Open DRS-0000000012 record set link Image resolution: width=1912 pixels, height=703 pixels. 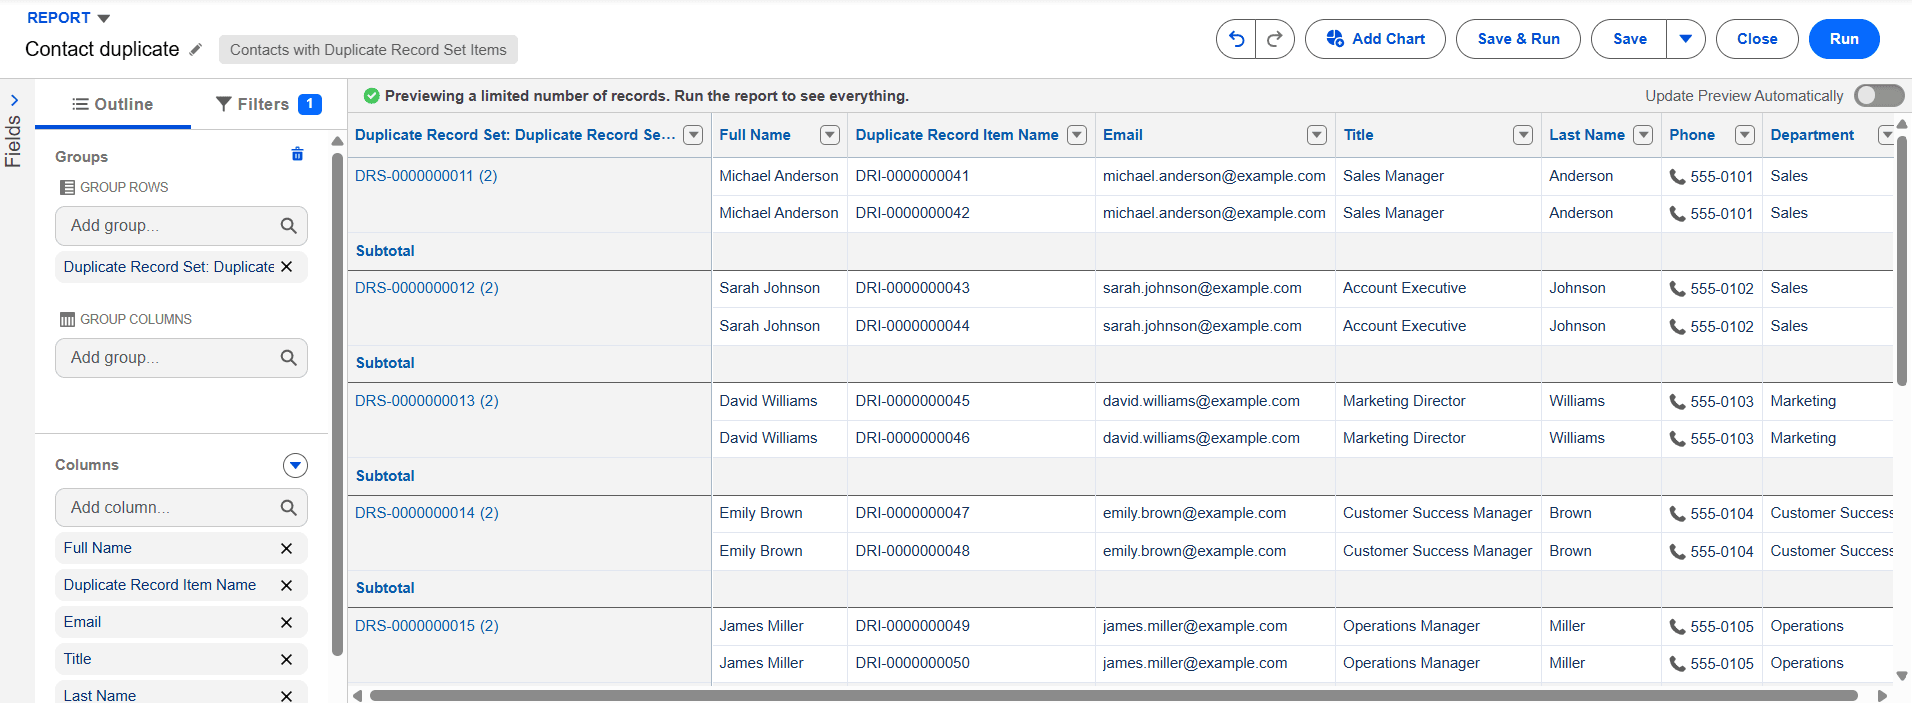point(426,288)
